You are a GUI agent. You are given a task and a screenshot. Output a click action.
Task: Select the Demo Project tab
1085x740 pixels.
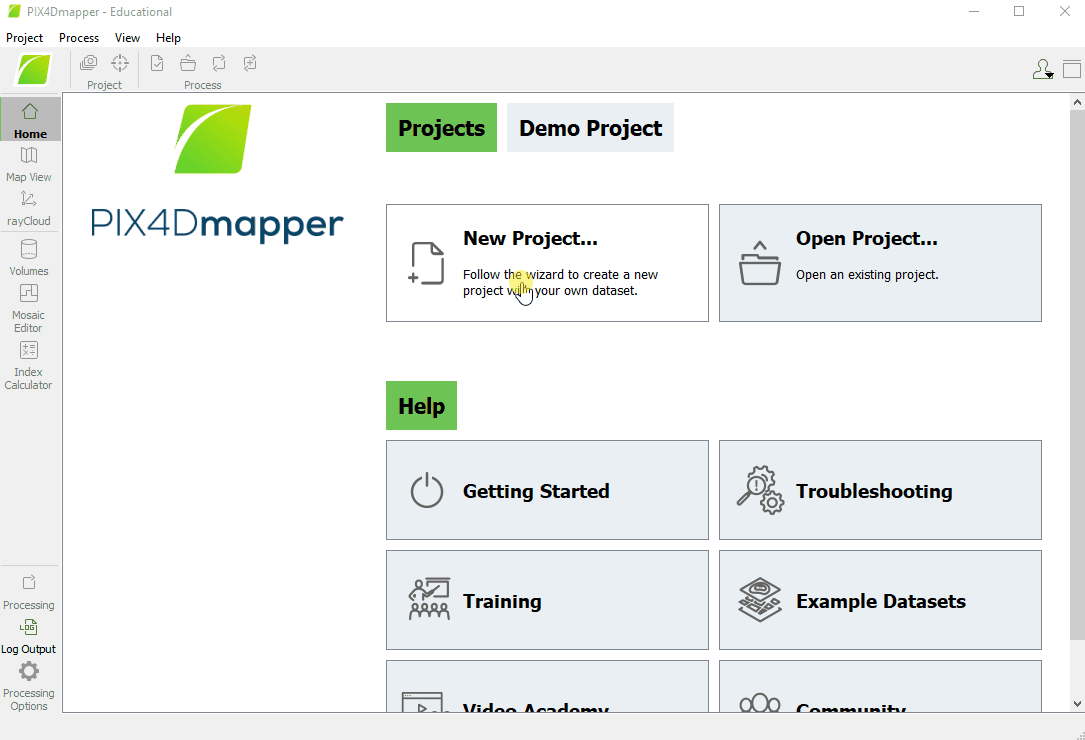(x=590, y=127)
